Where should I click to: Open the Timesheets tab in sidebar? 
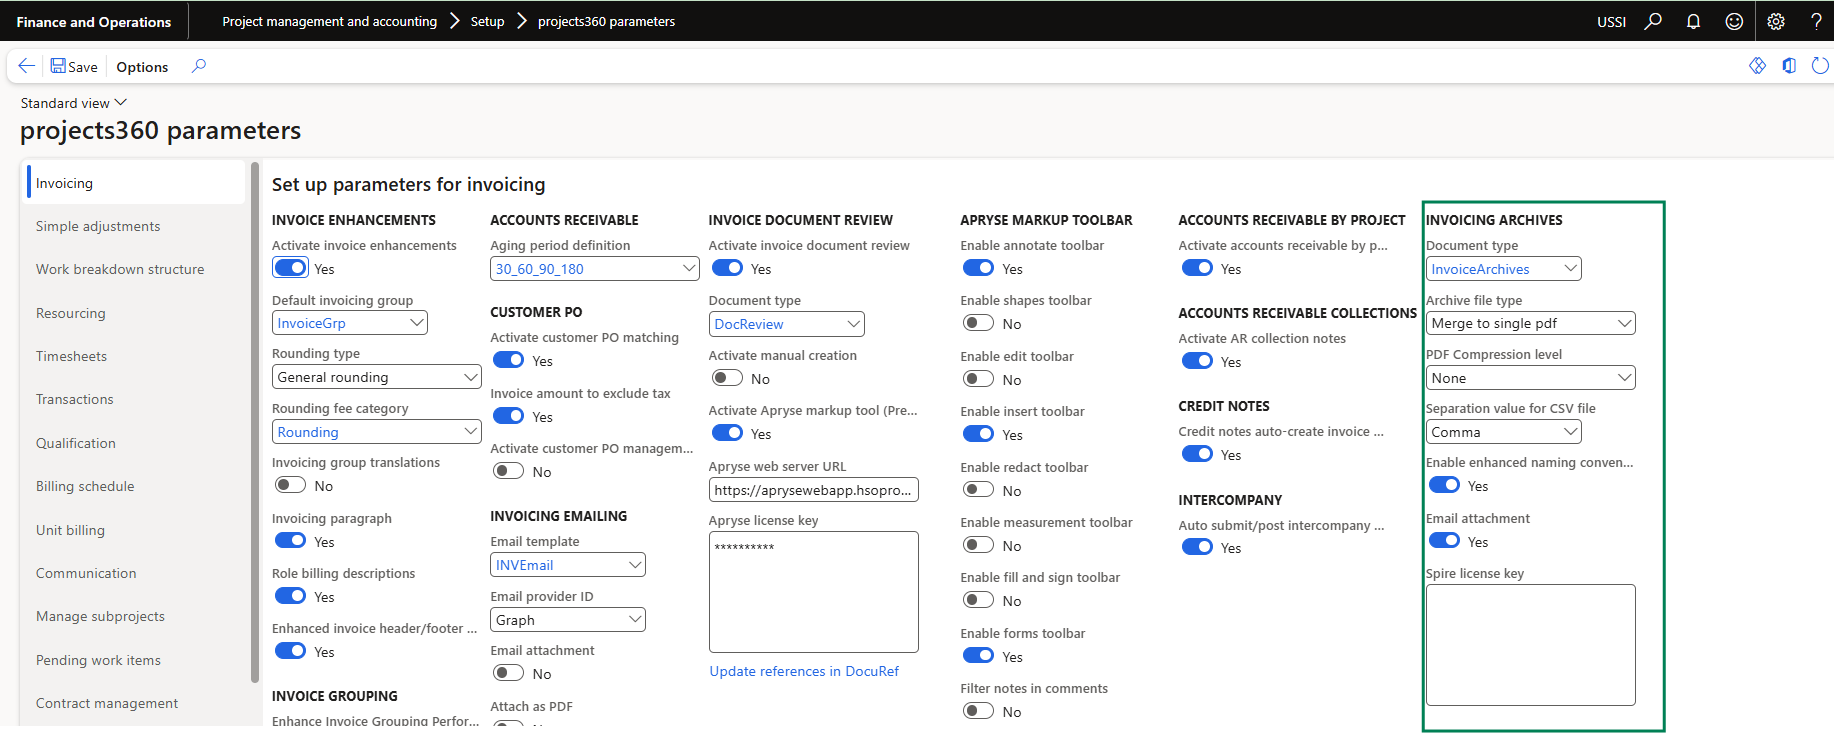(71, 356)
